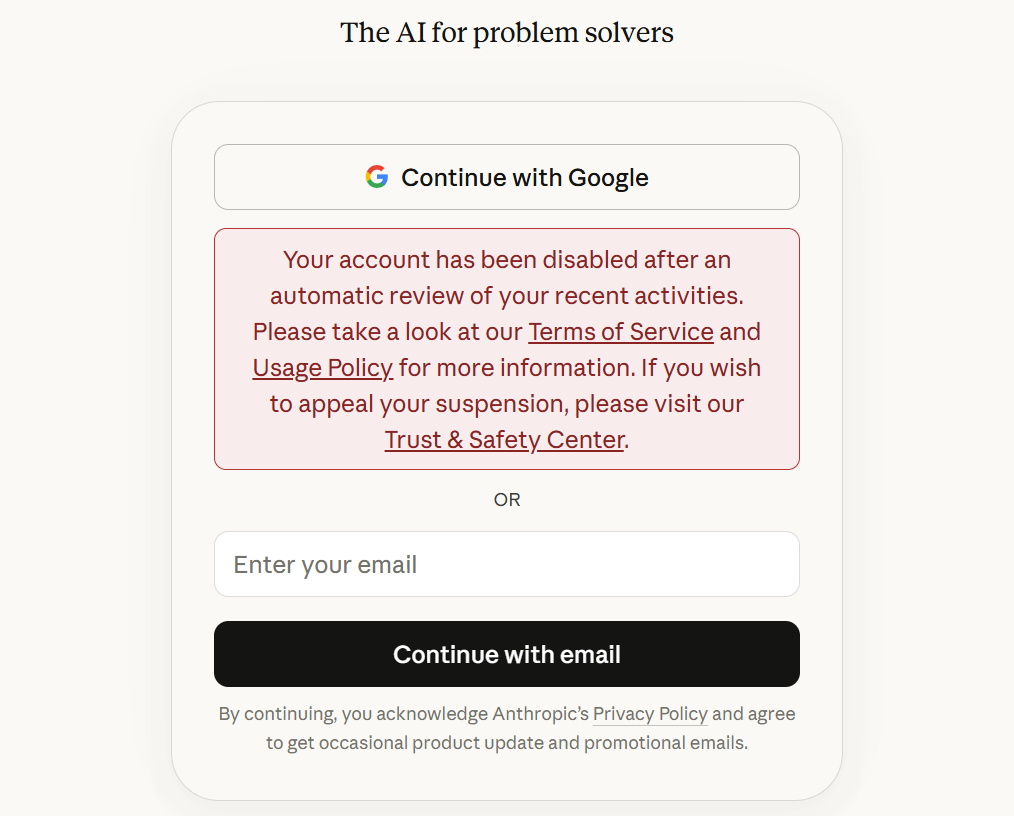Click the 'The AI for problem solvers' heading
1014x816 pixels.
point(506,33)
